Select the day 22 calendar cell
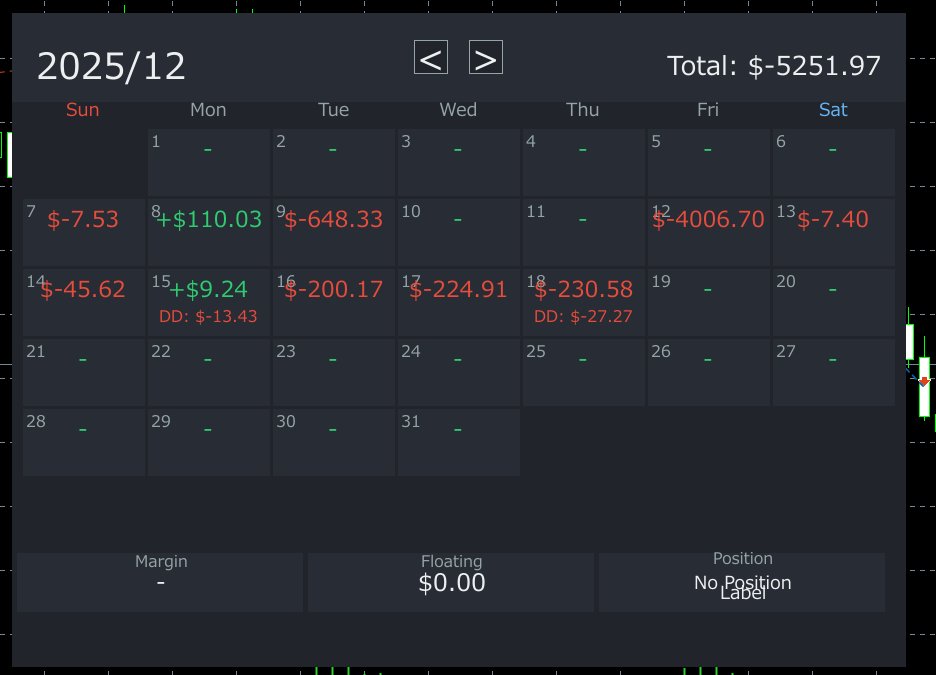Screen dimensions: 936x675 [x=209, y=372]
